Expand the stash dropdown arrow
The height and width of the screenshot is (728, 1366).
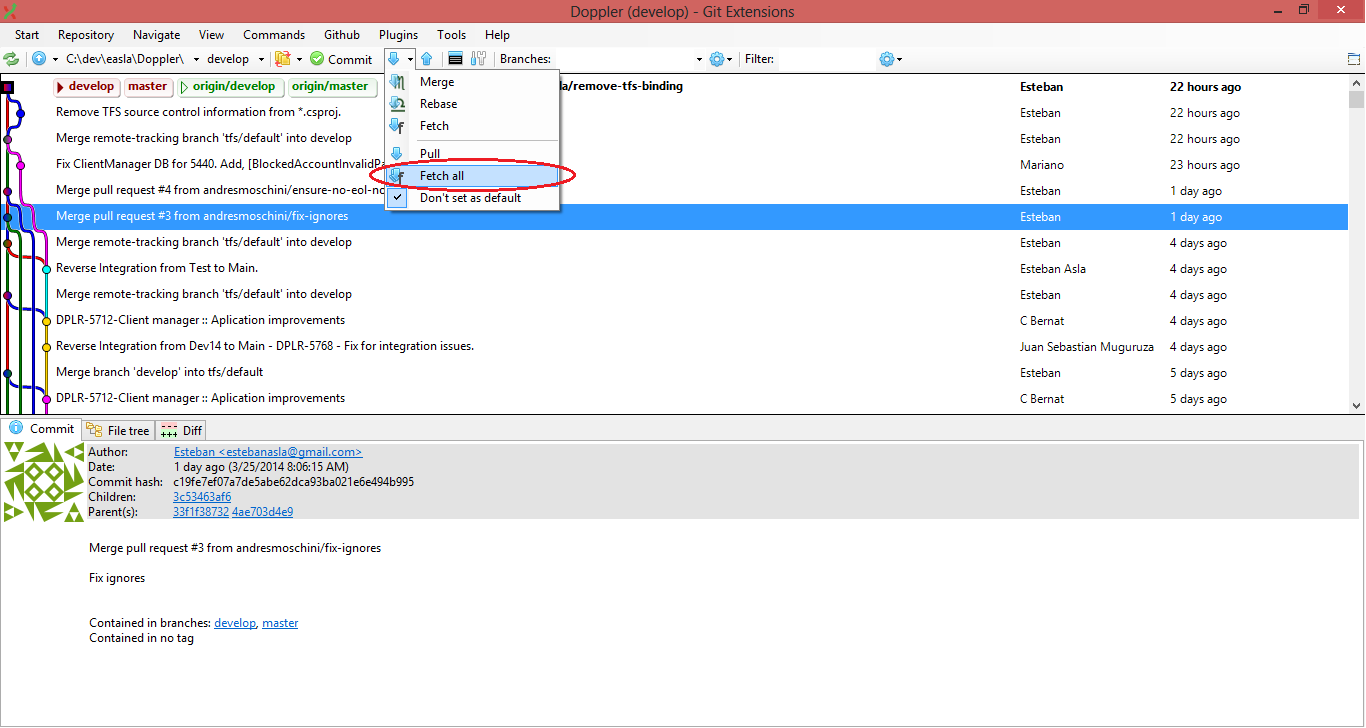point(299,59)
